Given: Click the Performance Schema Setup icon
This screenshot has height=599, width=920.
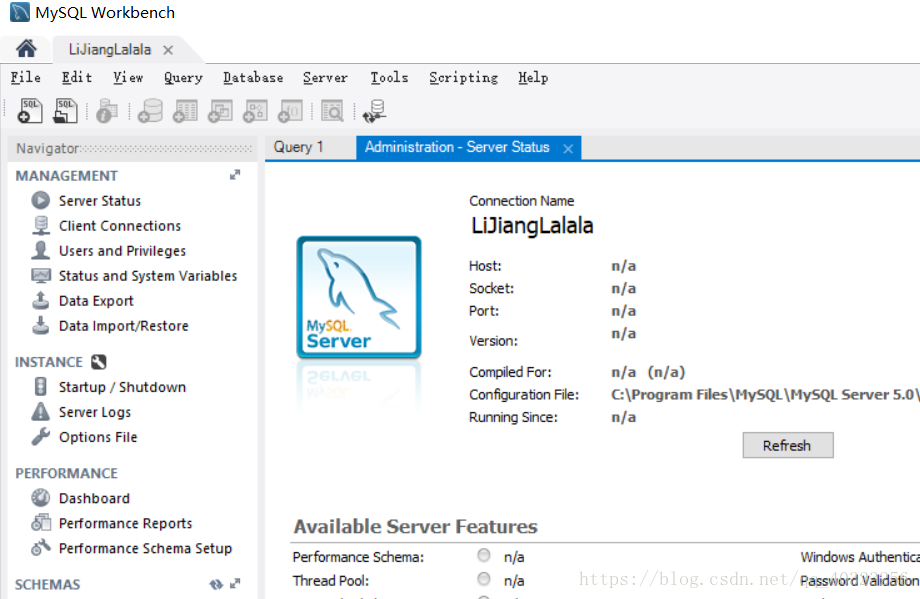Looking at the screenshot, I should click(40, 547).
